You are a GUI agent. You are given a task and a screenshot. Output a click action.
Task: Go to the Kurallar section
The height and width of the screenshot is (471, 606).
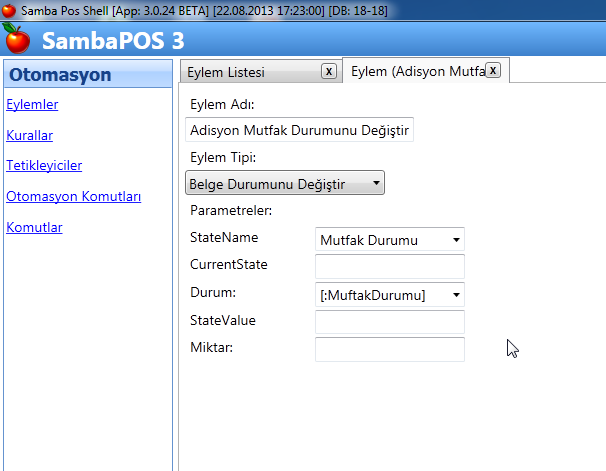coord(29,135)
